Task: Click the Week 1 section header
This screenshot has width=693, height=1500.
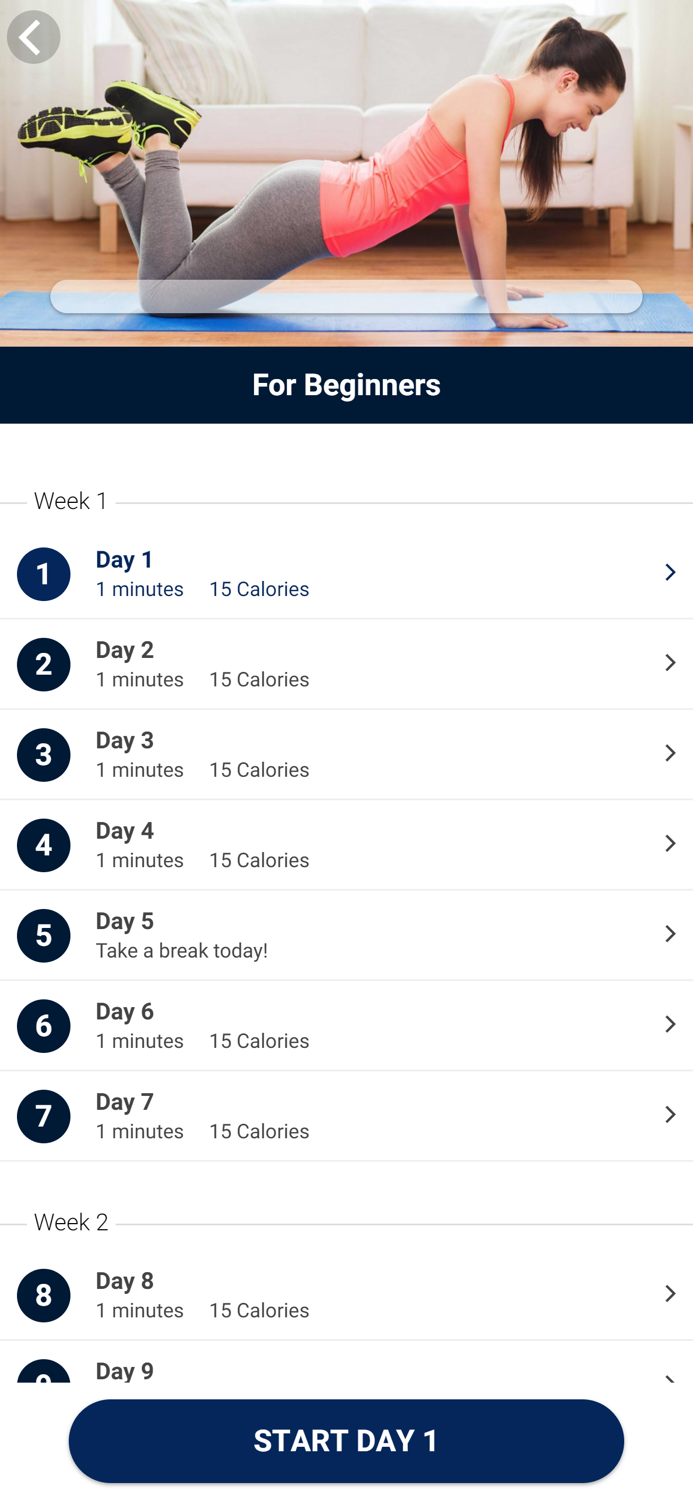Action: point(69,501)
